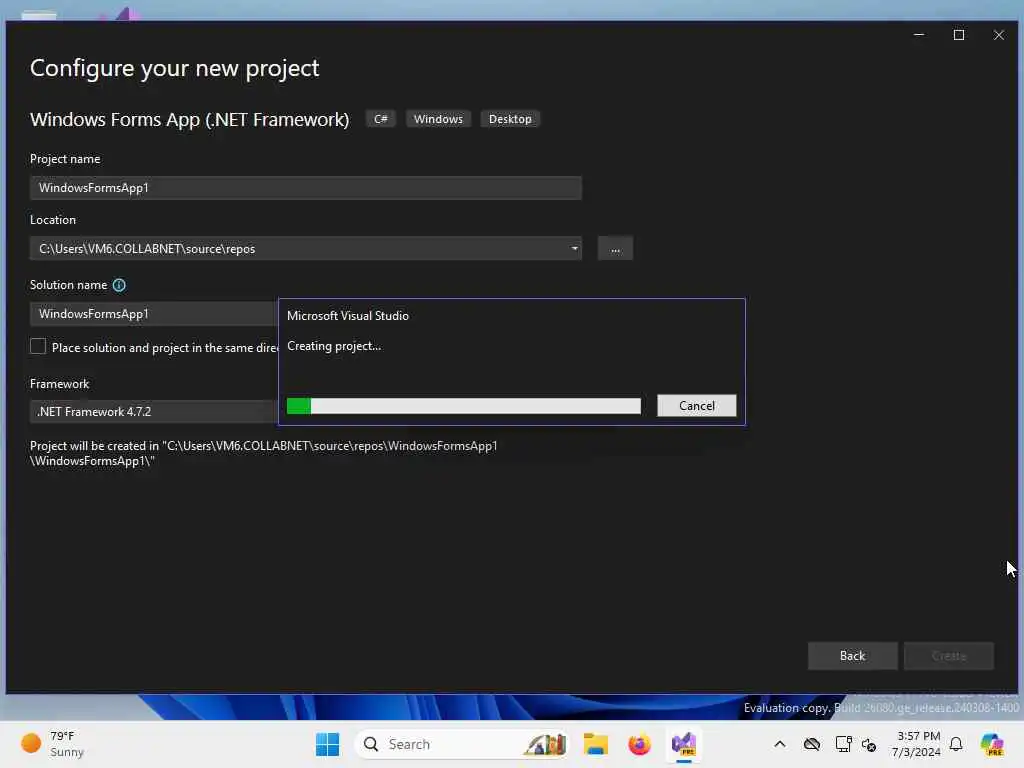Click the Project name input field
The image size is (1024, 768).
pos(306,188)
